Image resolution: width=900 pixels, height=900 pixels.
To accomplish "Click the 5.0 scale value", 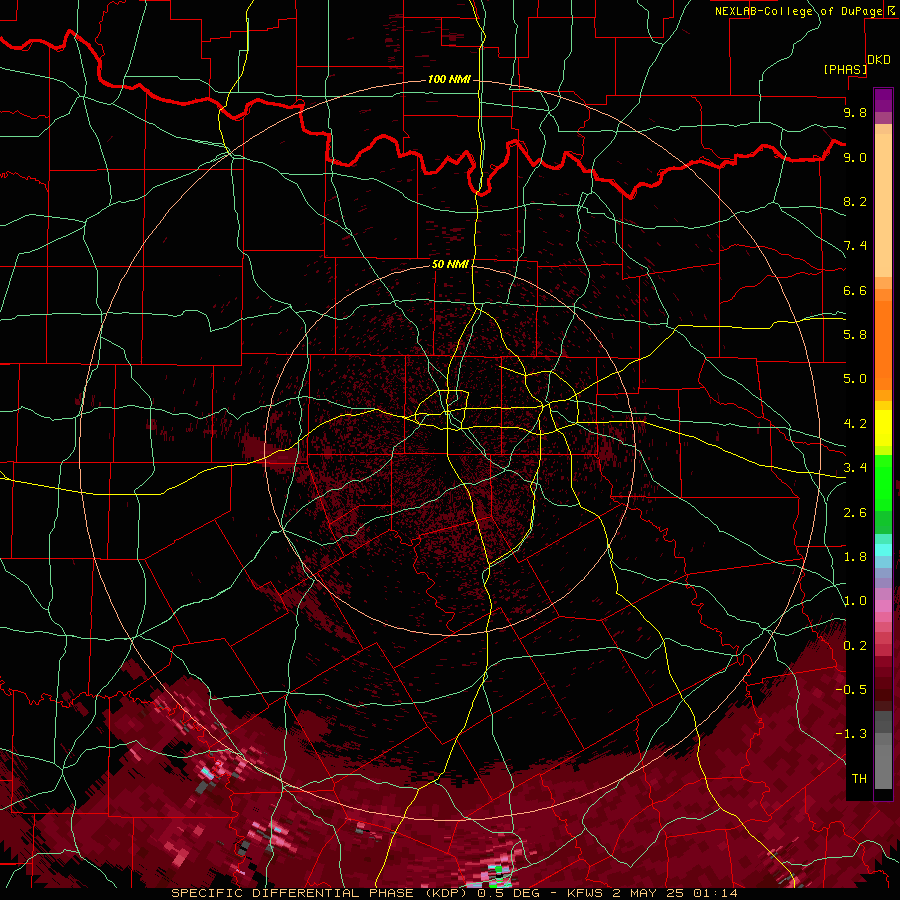I will click(x=855, y=379).
